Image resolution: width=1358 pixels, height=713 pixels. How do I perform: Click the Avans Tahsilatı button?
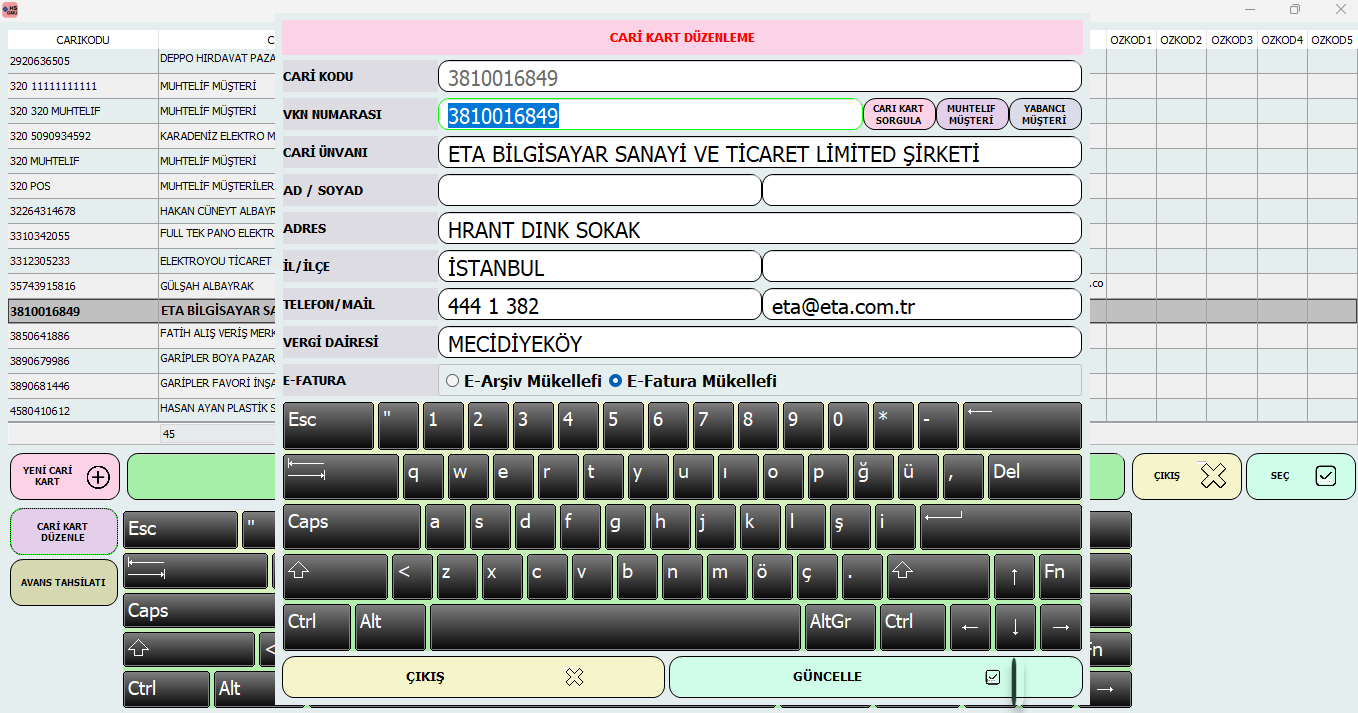click(x=64, y=582)
